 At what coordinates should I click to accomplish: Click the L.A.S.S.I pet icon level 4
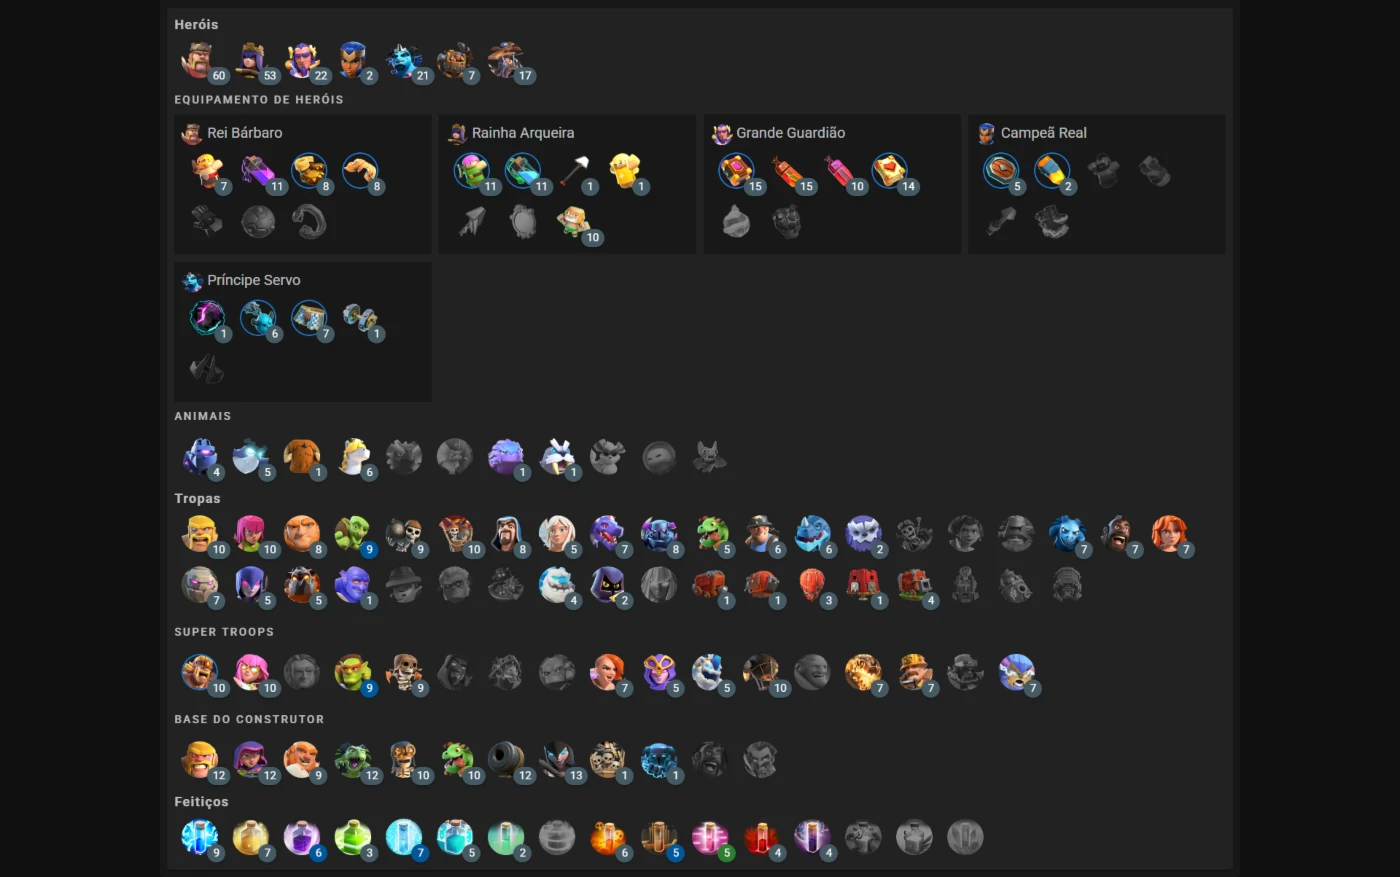coord(200,457)
